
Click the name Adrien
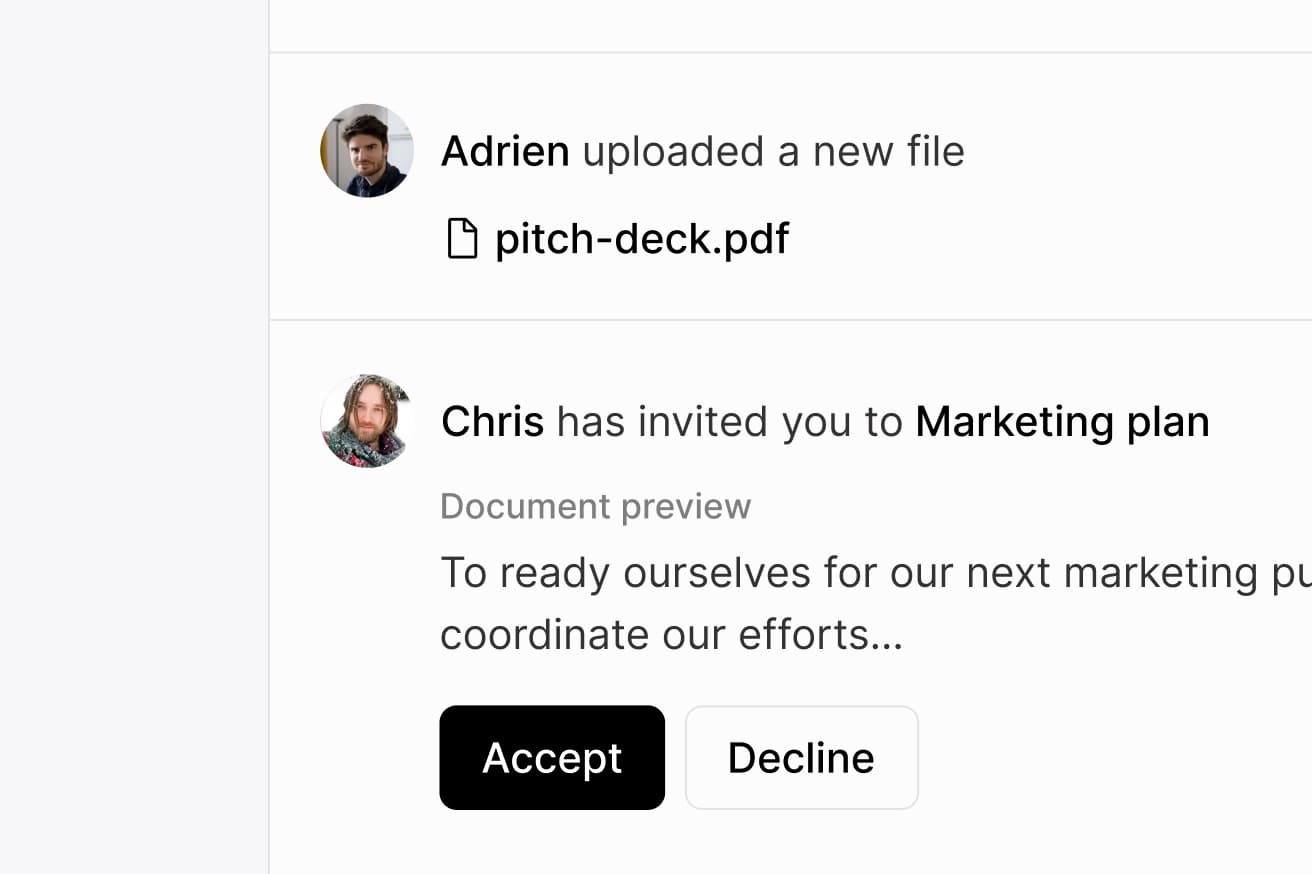[x=505, y=152]
